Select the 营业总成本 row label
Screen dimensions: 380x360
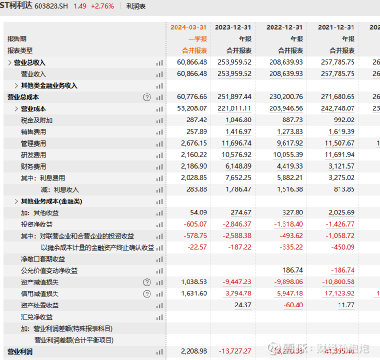(23, 97)
